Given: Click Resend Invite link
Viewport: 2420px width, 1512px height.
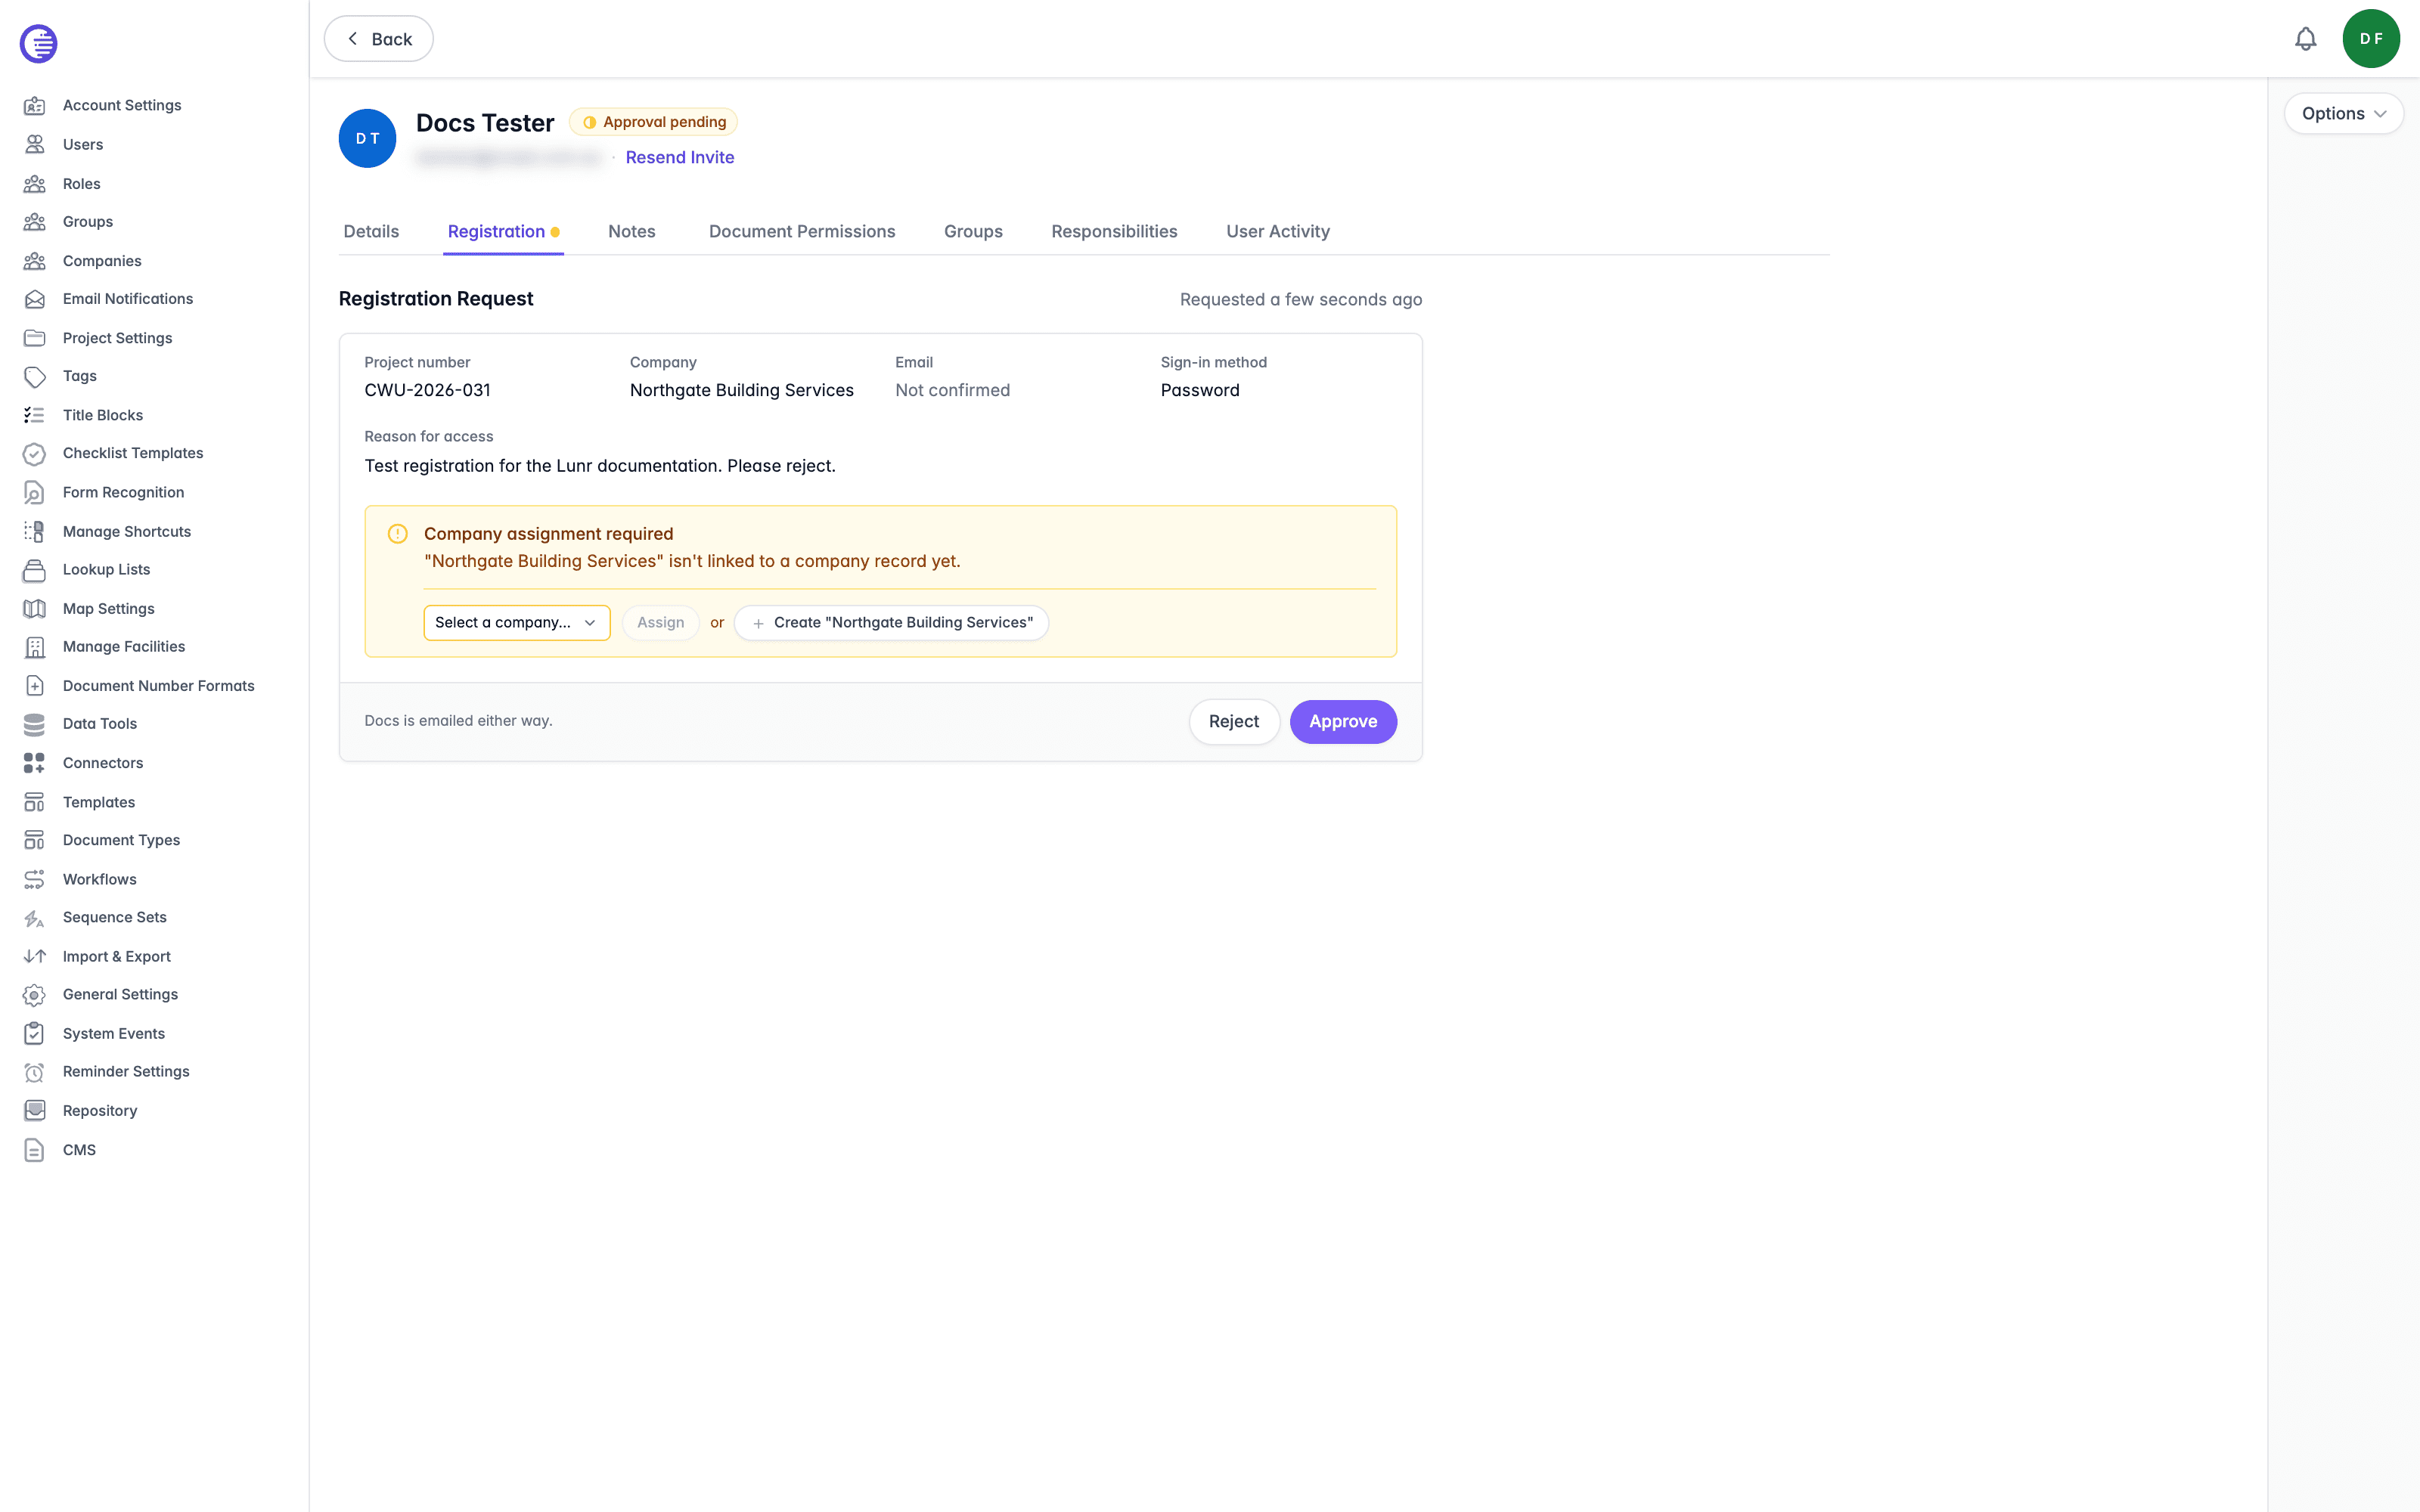Looking at the screenshot, I should pos(679,157).
